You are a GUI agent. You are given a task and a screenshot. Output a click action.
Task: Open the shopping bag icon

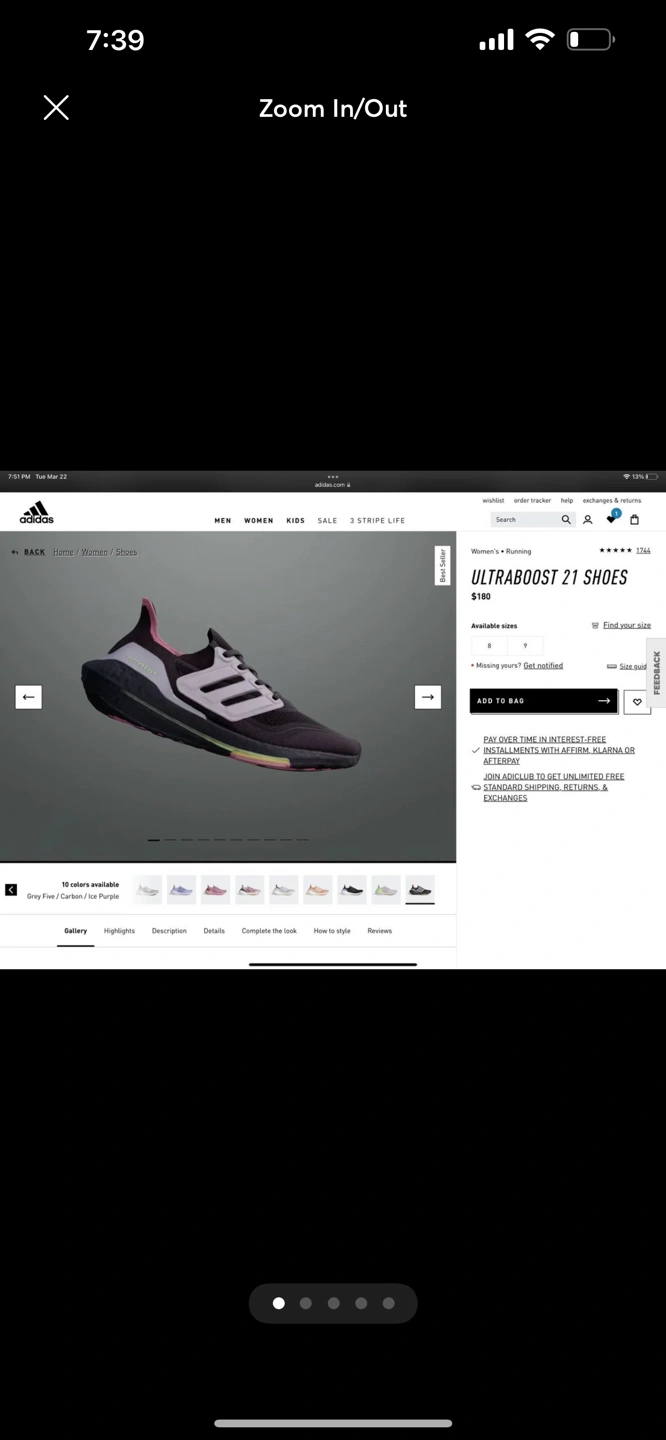[x=634, y=520]
